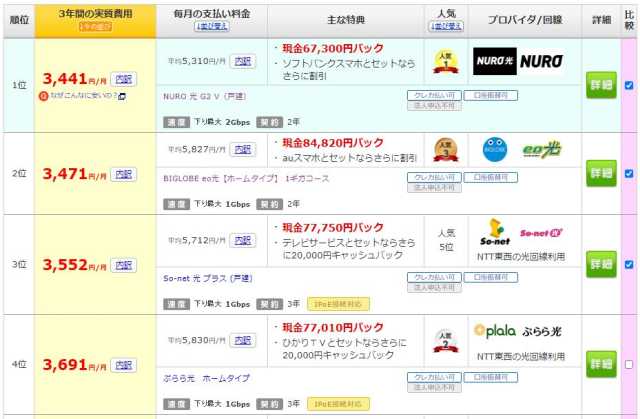Image resolution: width=640 pixels, height=419 pixels.
Task: Click the pink So-net 光 logo
Action: tap(541, 233)
